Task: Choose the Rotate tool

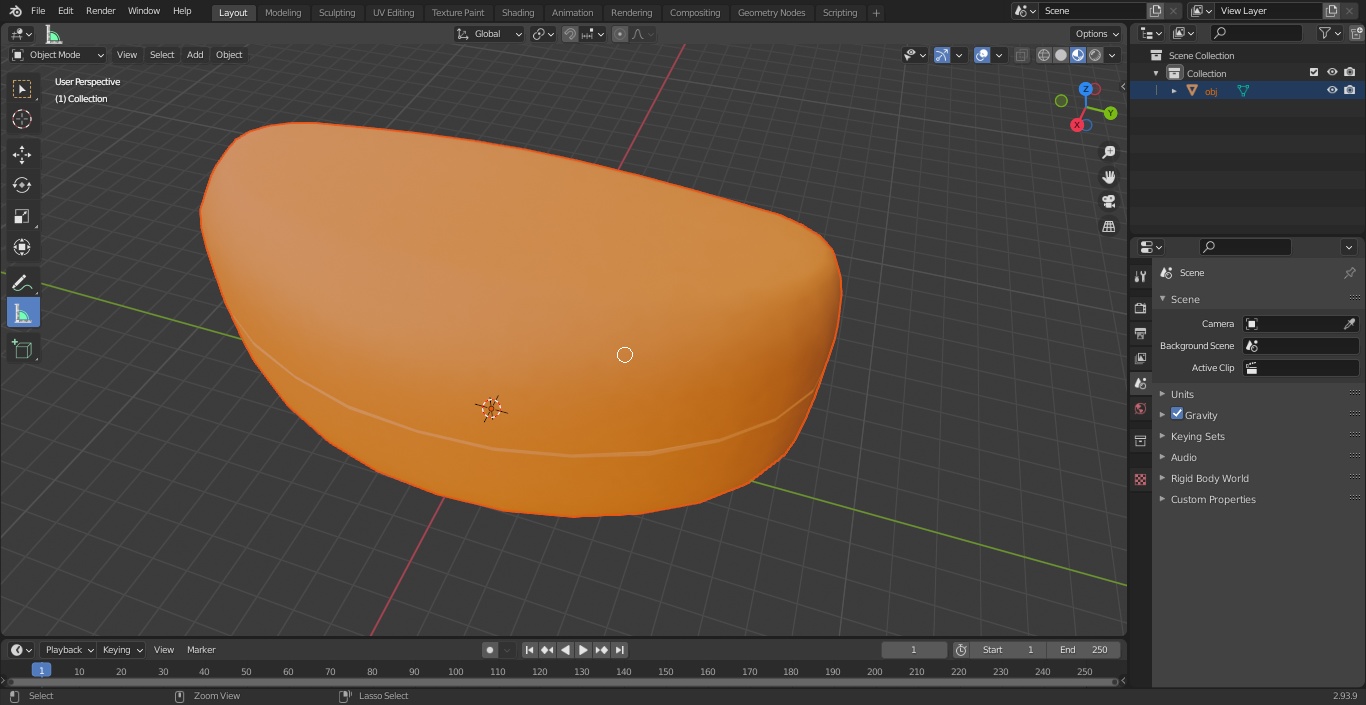Action: 22,185
